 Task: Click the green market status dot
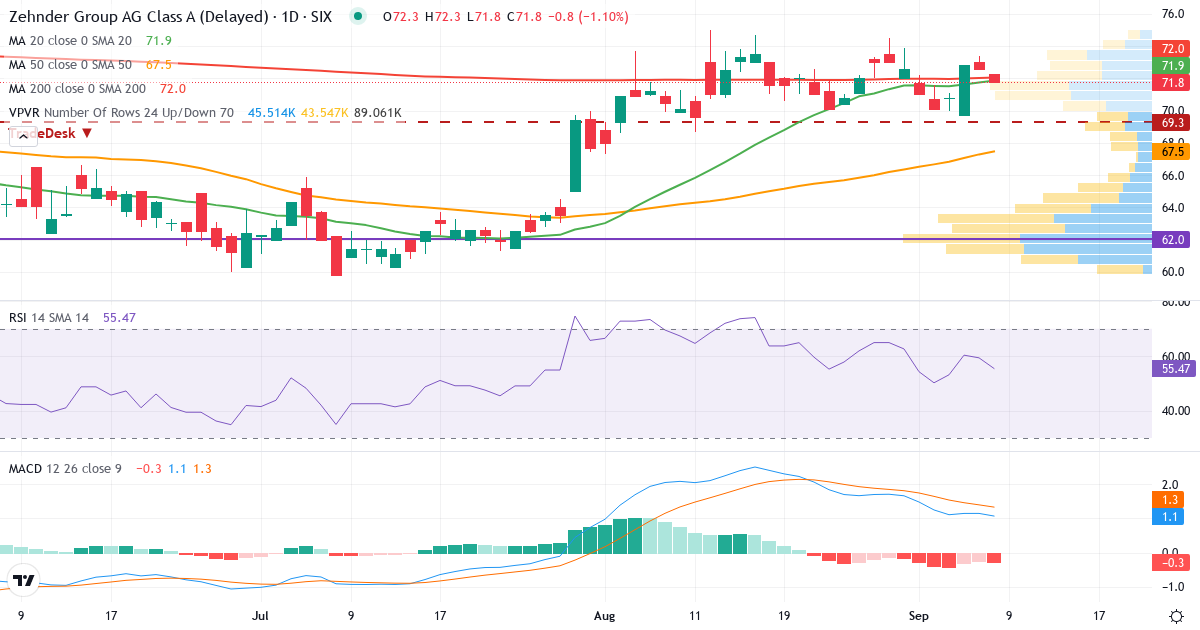coord(357,17)
